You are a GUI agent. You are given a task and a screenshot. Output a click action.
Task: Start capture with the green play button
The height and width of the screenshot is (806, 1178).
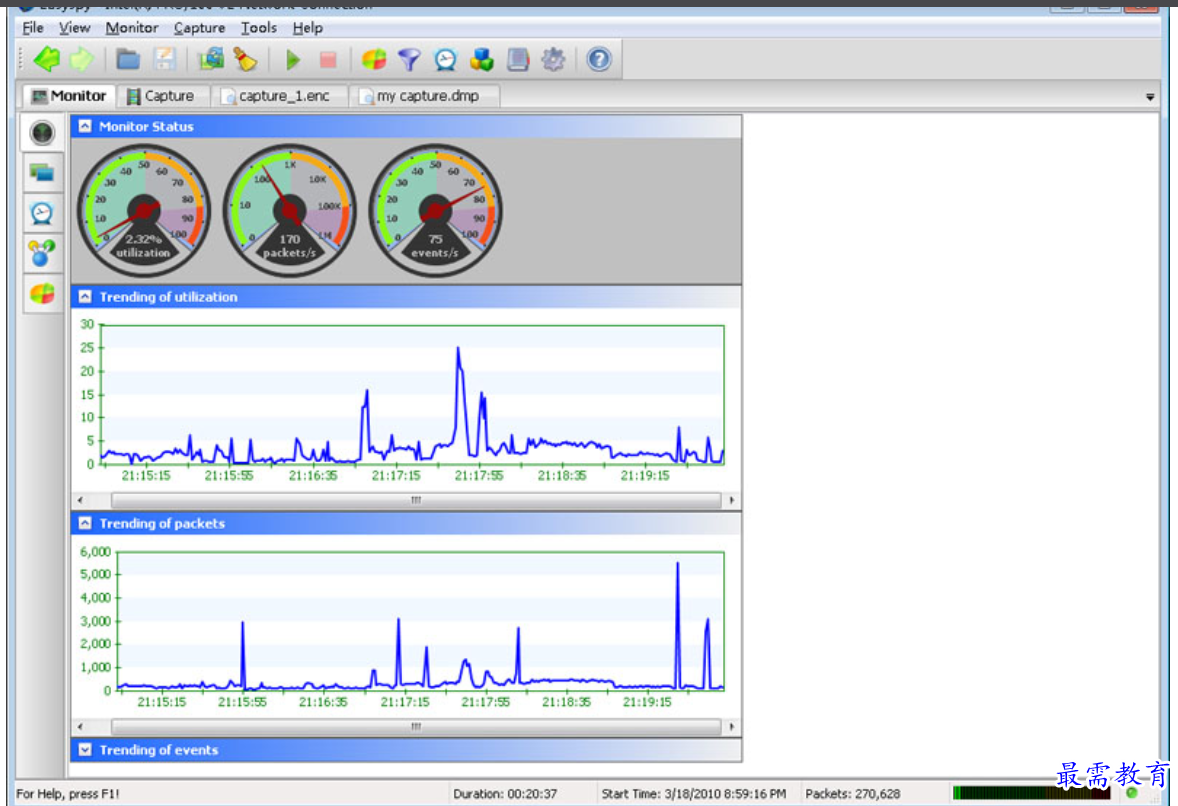[x=292, y=60]
